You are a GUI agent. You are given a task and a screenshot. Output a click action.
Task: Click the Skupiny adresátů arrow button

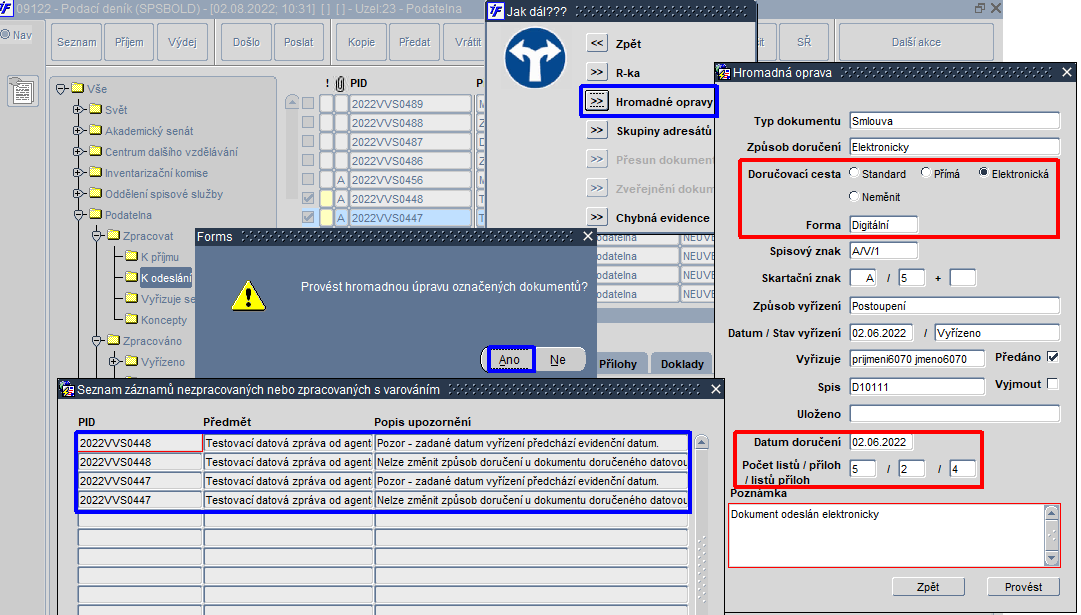point(596,130)
